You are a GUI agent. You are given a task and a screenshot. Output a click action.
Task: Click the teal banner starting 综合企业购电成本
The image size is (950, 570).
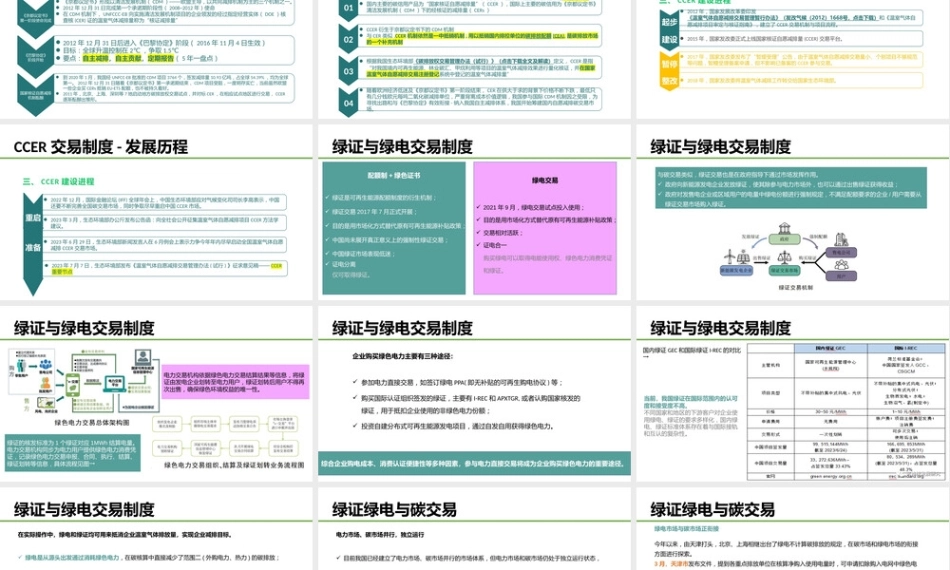(x=474, y=463)
